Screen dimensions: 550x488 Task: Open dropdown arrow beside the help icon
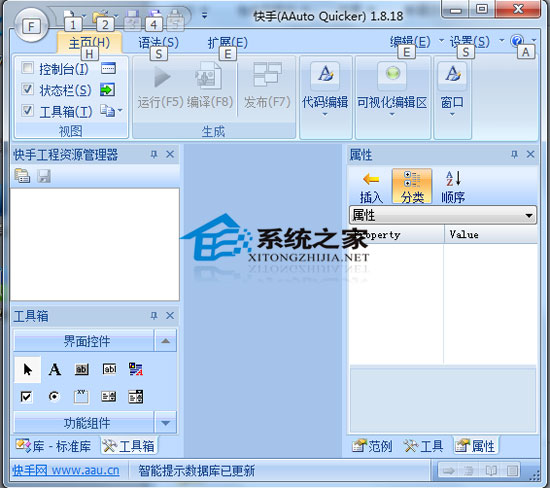click(534, 40)
